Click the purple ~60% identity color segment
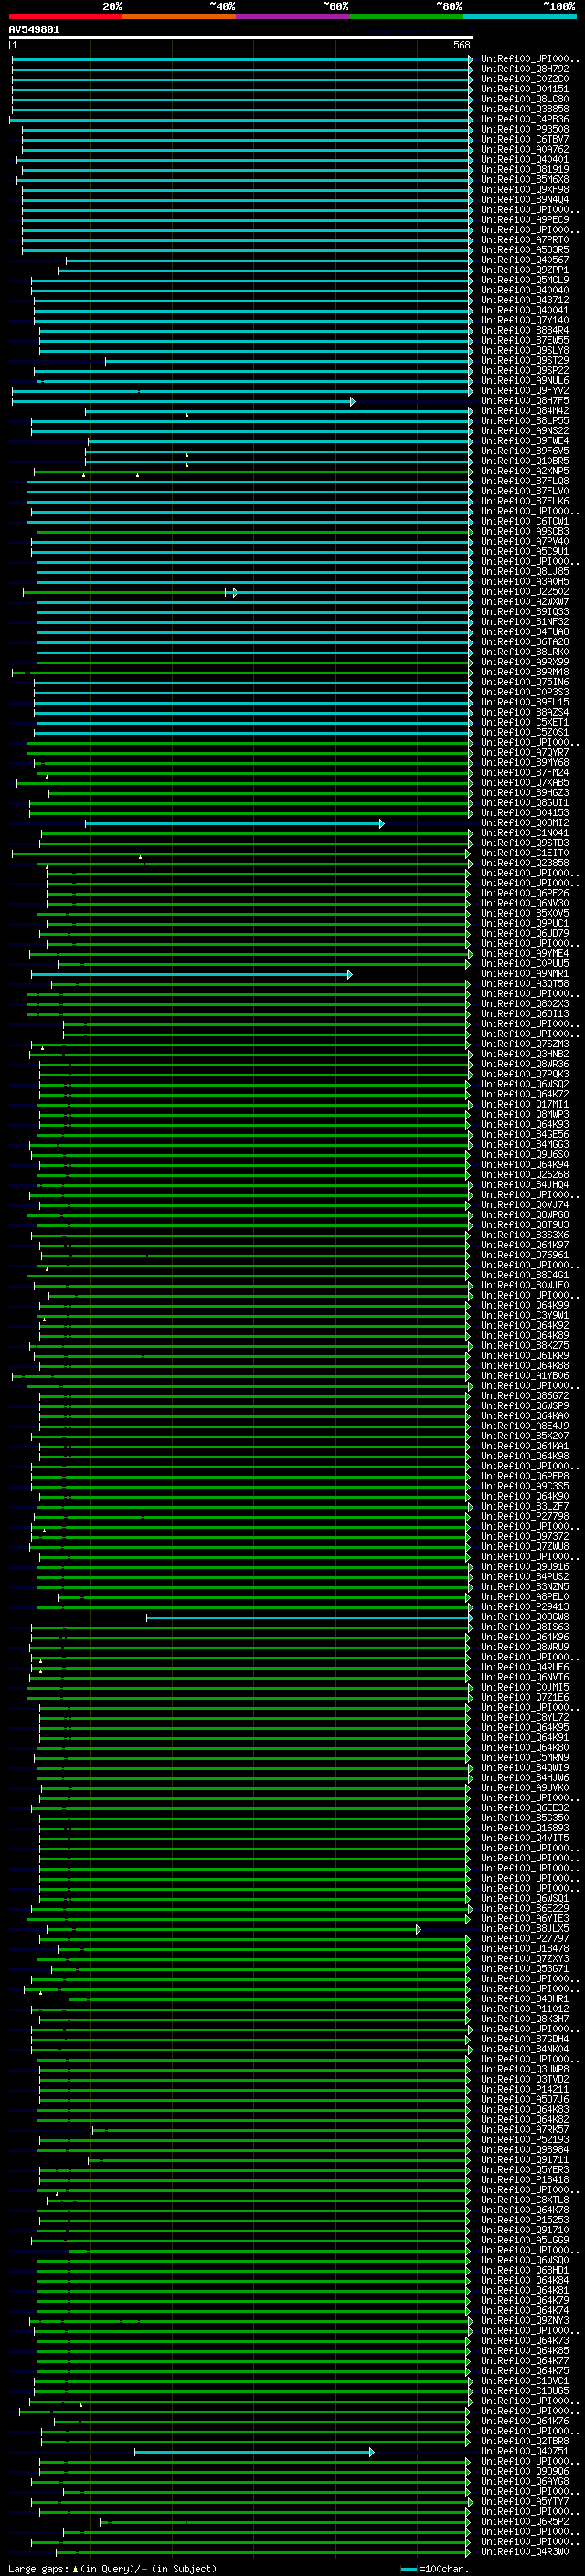 click(292, 16)
